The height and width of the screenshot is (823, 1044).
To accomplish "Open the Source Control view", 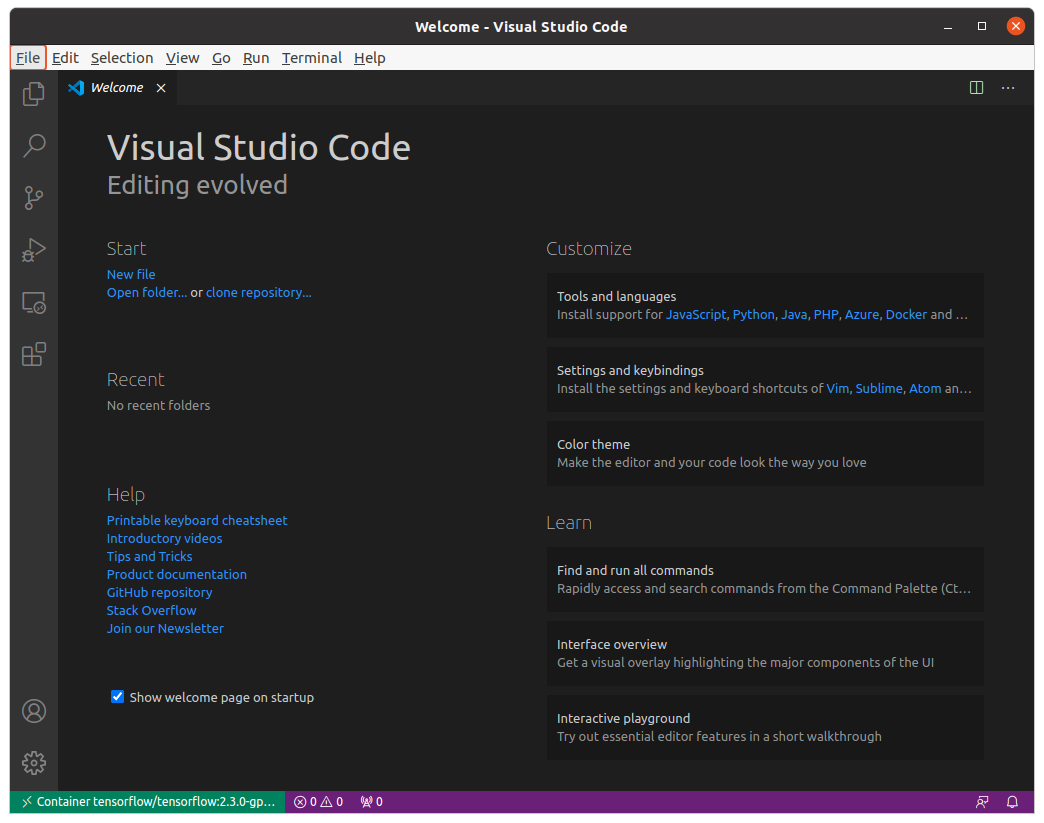I will (34, 198).
